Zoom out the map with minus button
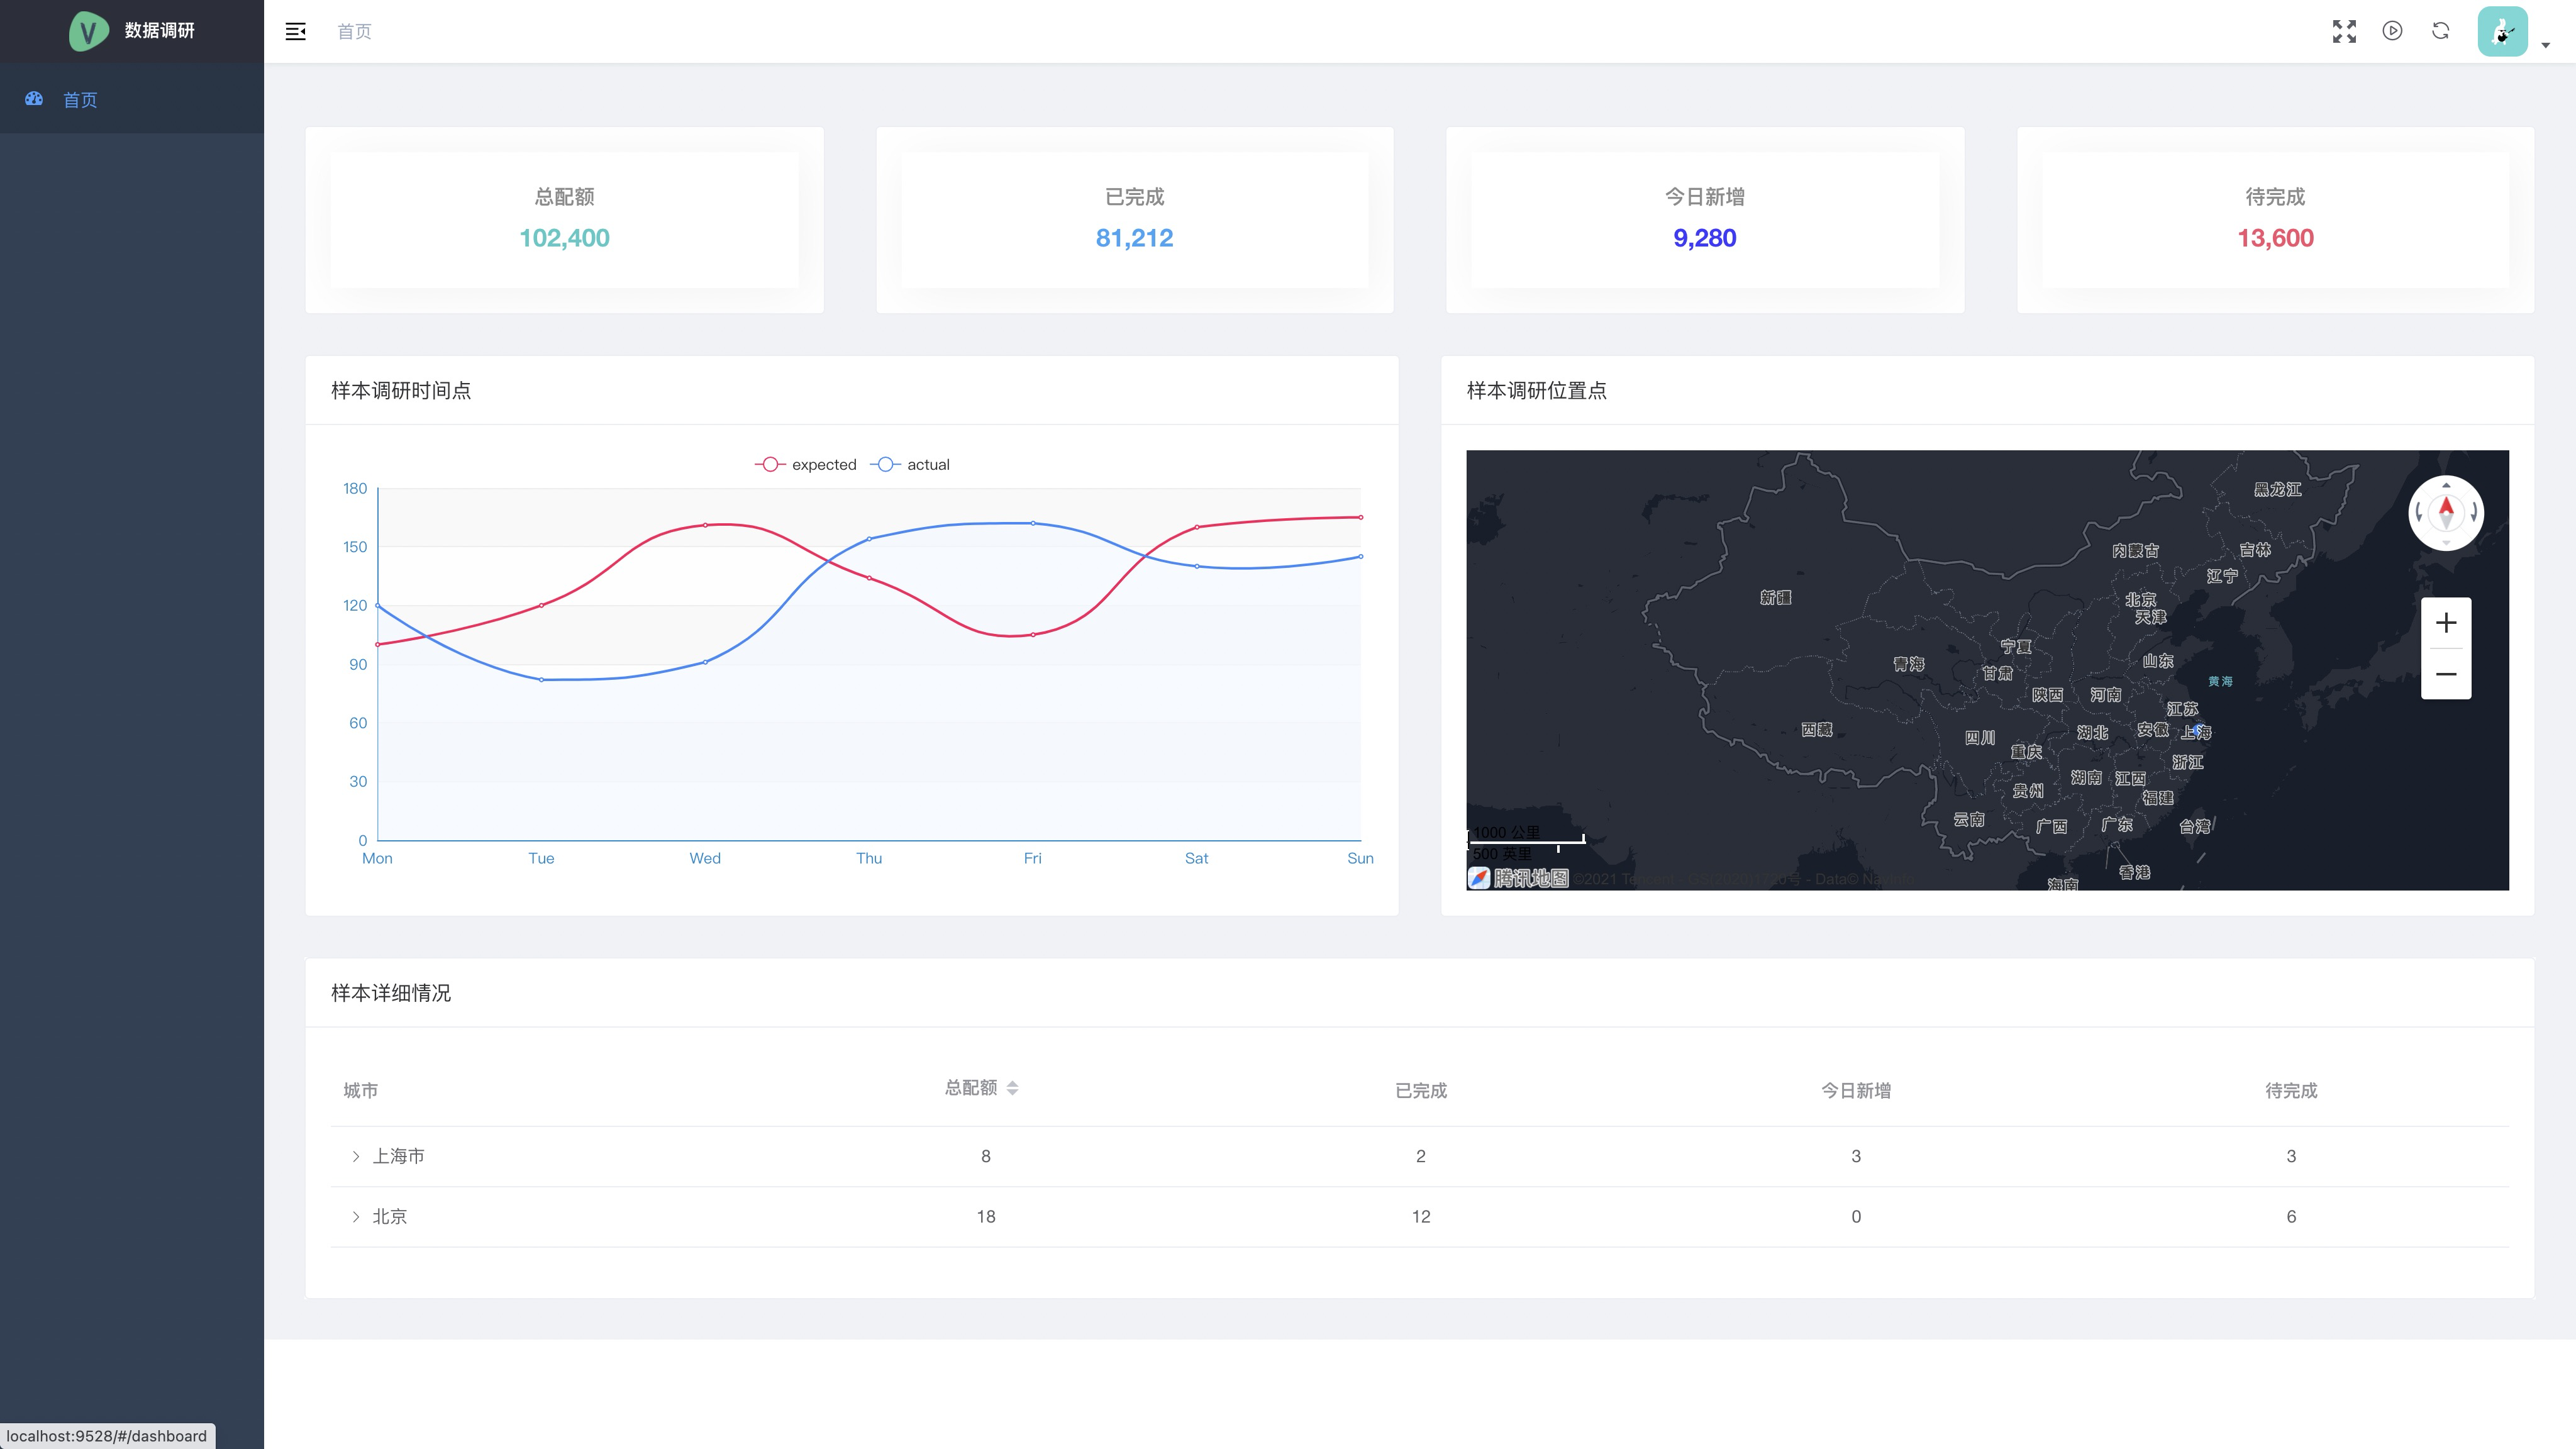 (x=2445, y=674)
